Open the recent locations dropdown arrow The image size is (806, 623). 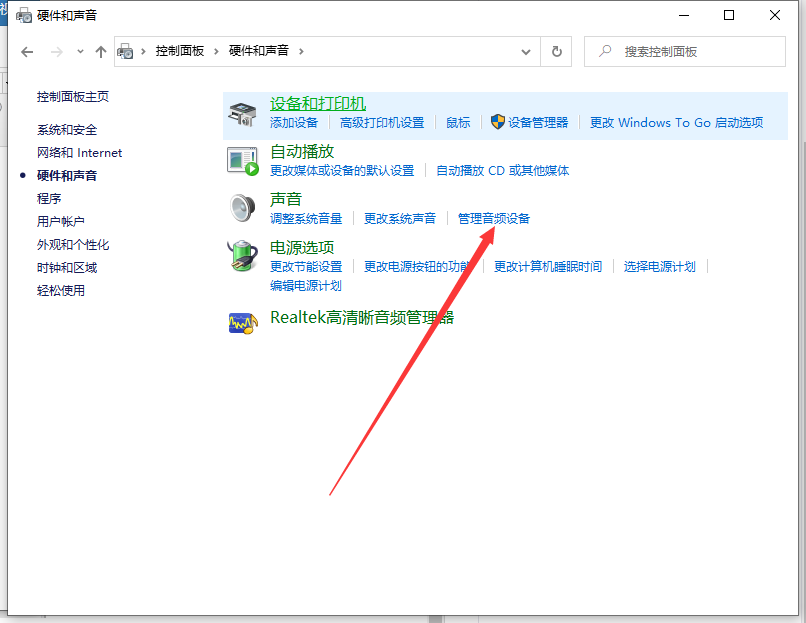click(x=80, y=51)
